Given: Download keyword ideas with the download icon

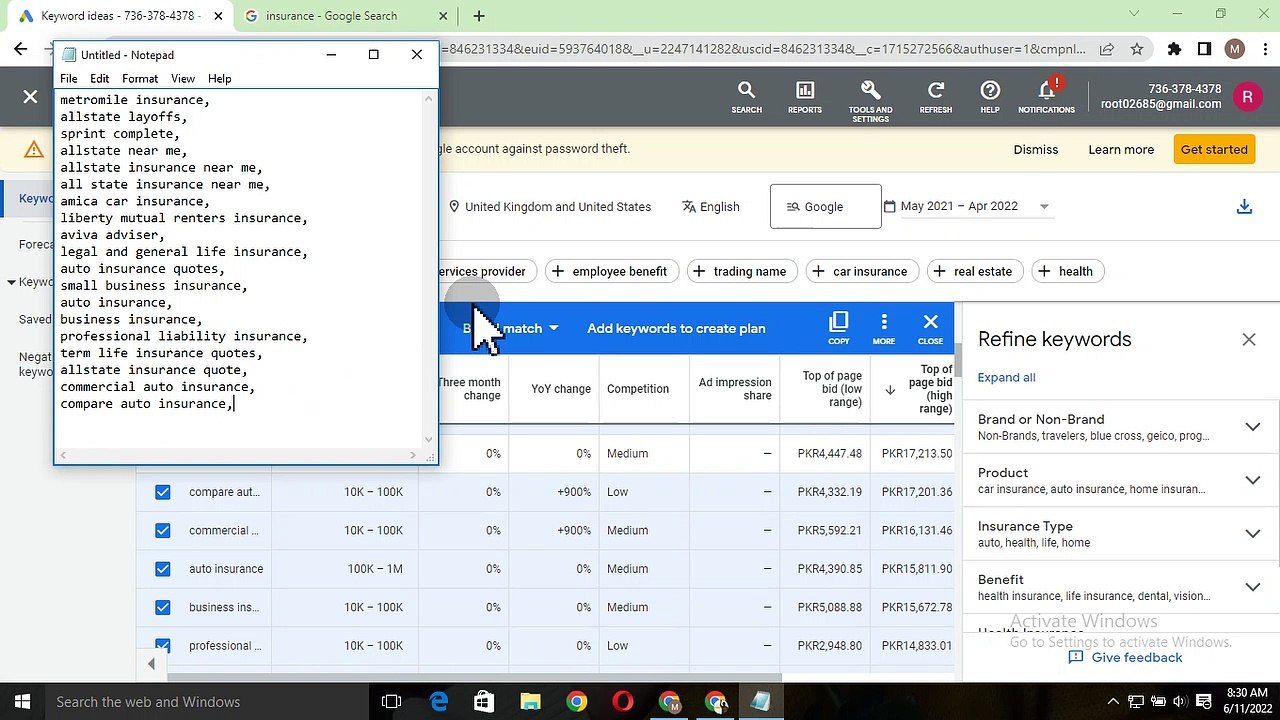Looking at the screenshot, I should click(1244, 206).
